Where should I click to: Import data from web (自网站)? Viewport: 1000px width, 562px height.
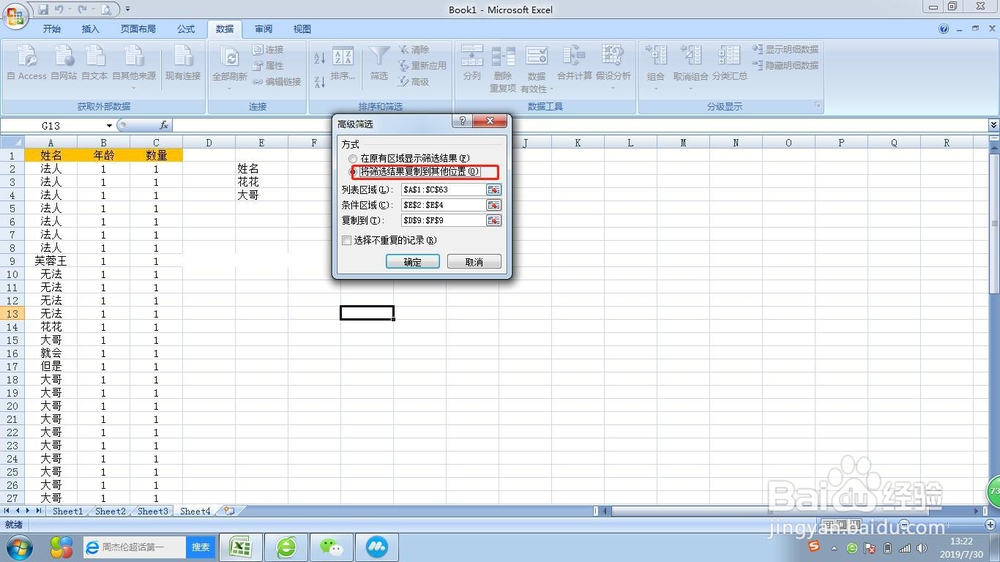point(64,63)
